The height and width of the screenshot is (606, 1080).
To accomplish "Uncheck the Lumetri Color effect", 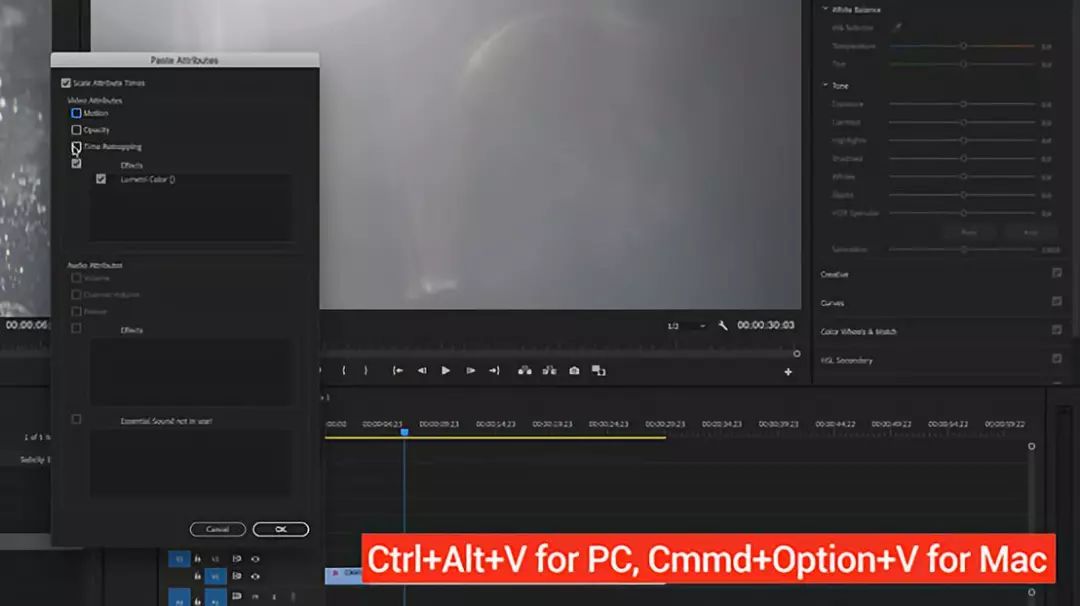I will click(101, 179).
